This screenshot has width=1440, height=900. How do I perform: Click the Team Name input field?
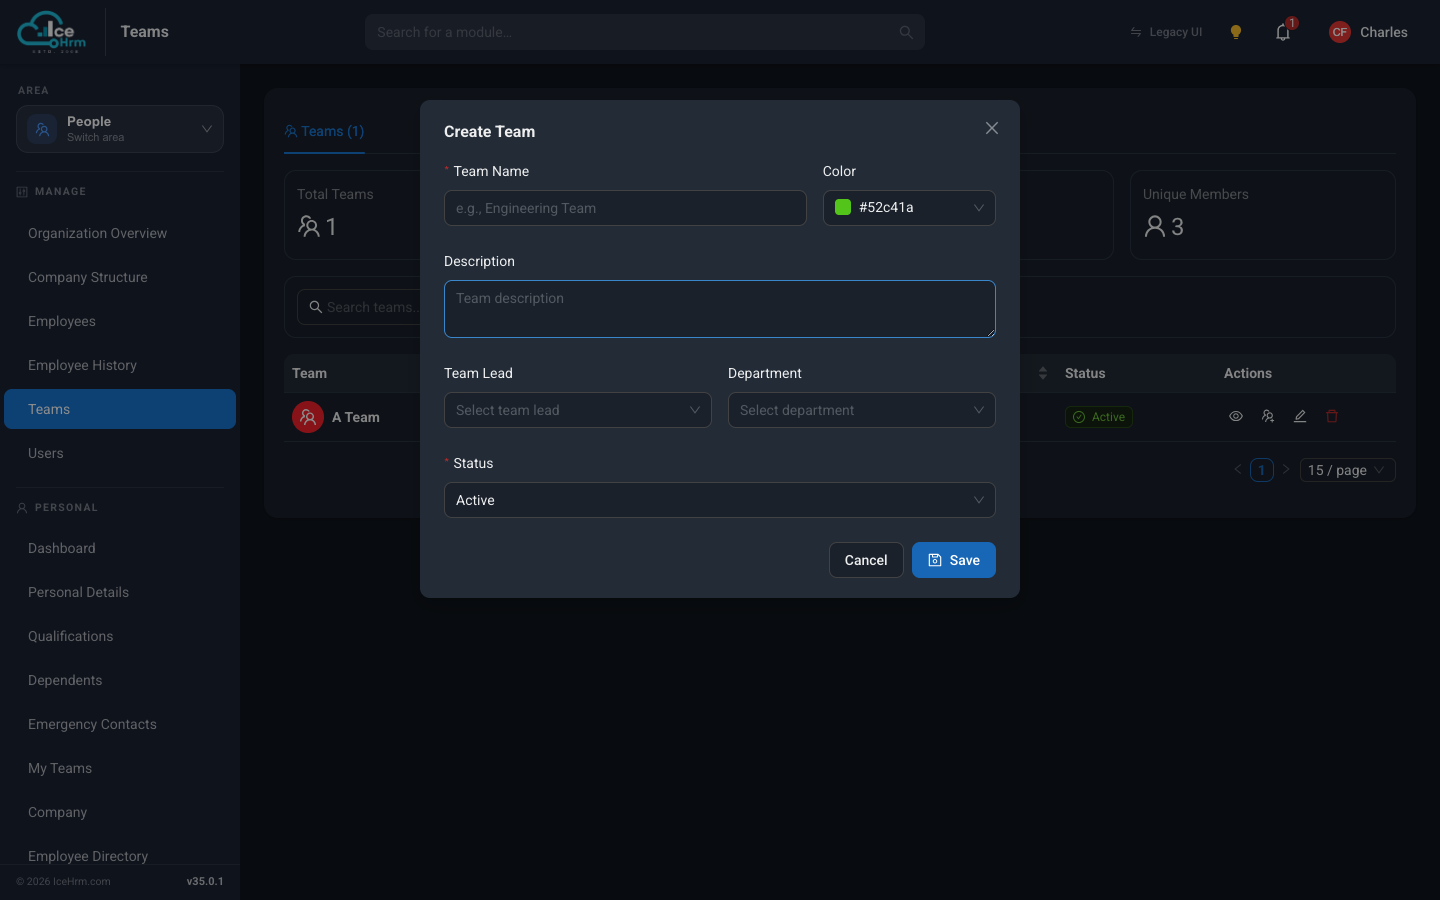(x=625, y=208)
